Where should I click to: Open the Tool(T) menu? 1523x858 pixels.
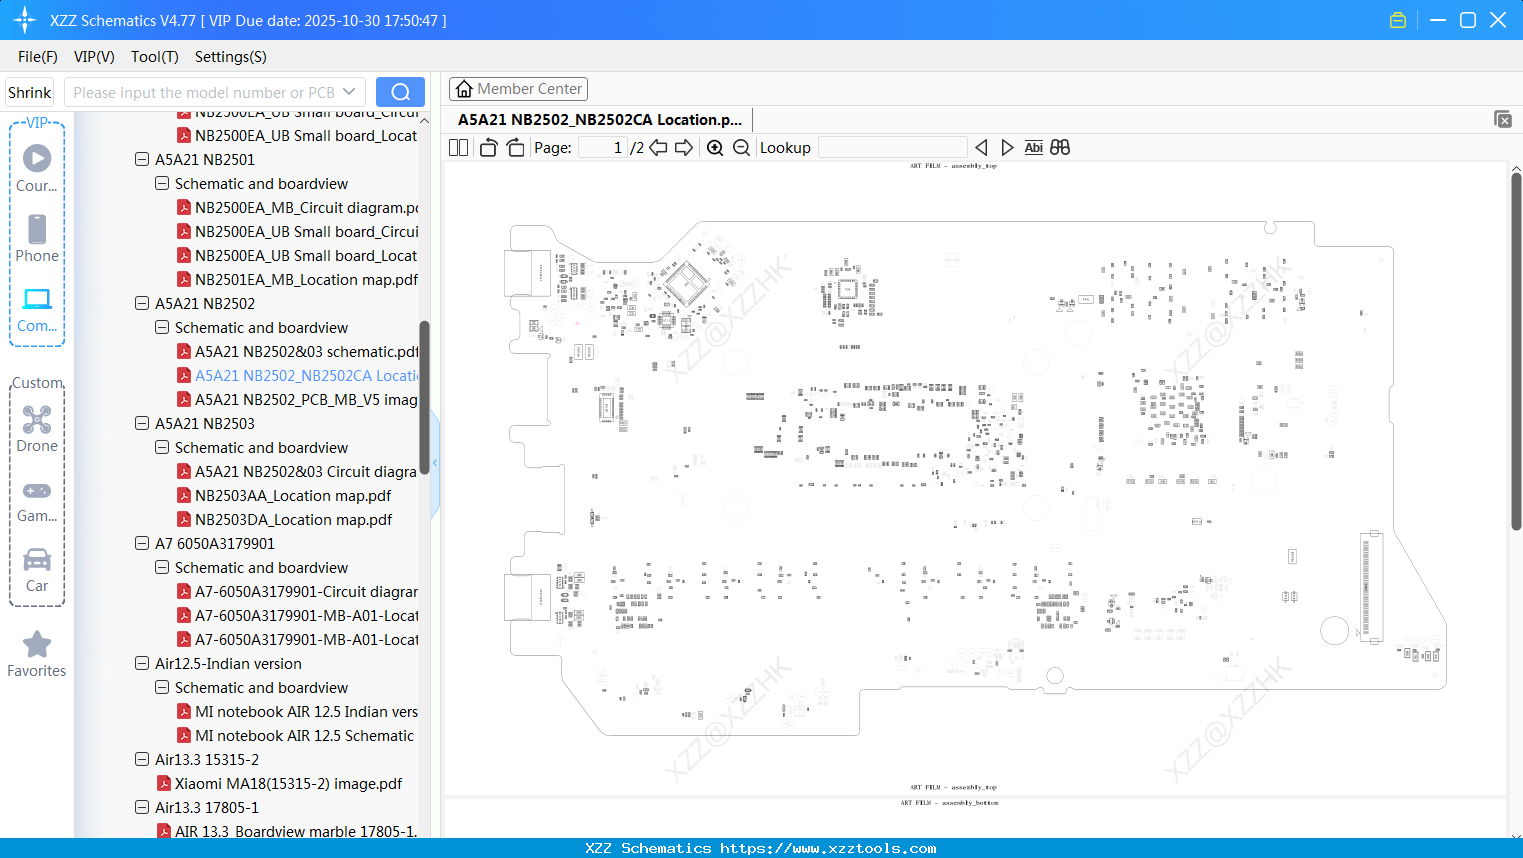[x=155, y=57]
